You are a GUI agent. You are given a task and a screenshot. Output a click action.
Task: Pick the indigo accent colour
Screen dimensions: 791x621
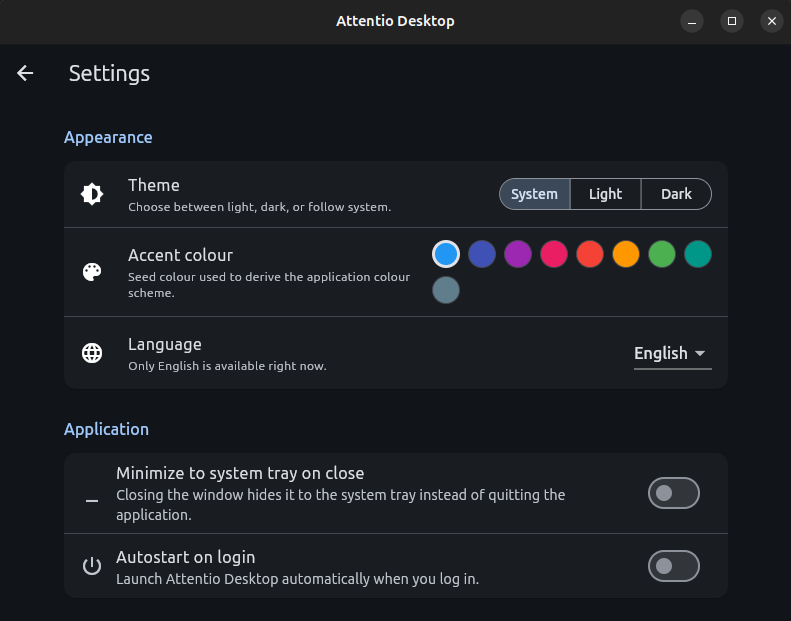coord(482,254)
